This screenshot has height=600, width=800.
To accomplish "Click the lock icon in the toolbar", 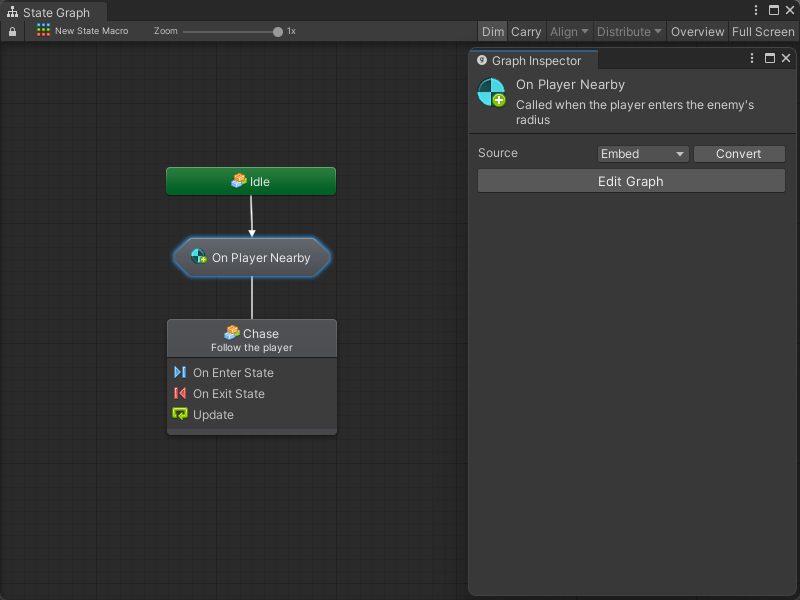I will coord(12,32).
